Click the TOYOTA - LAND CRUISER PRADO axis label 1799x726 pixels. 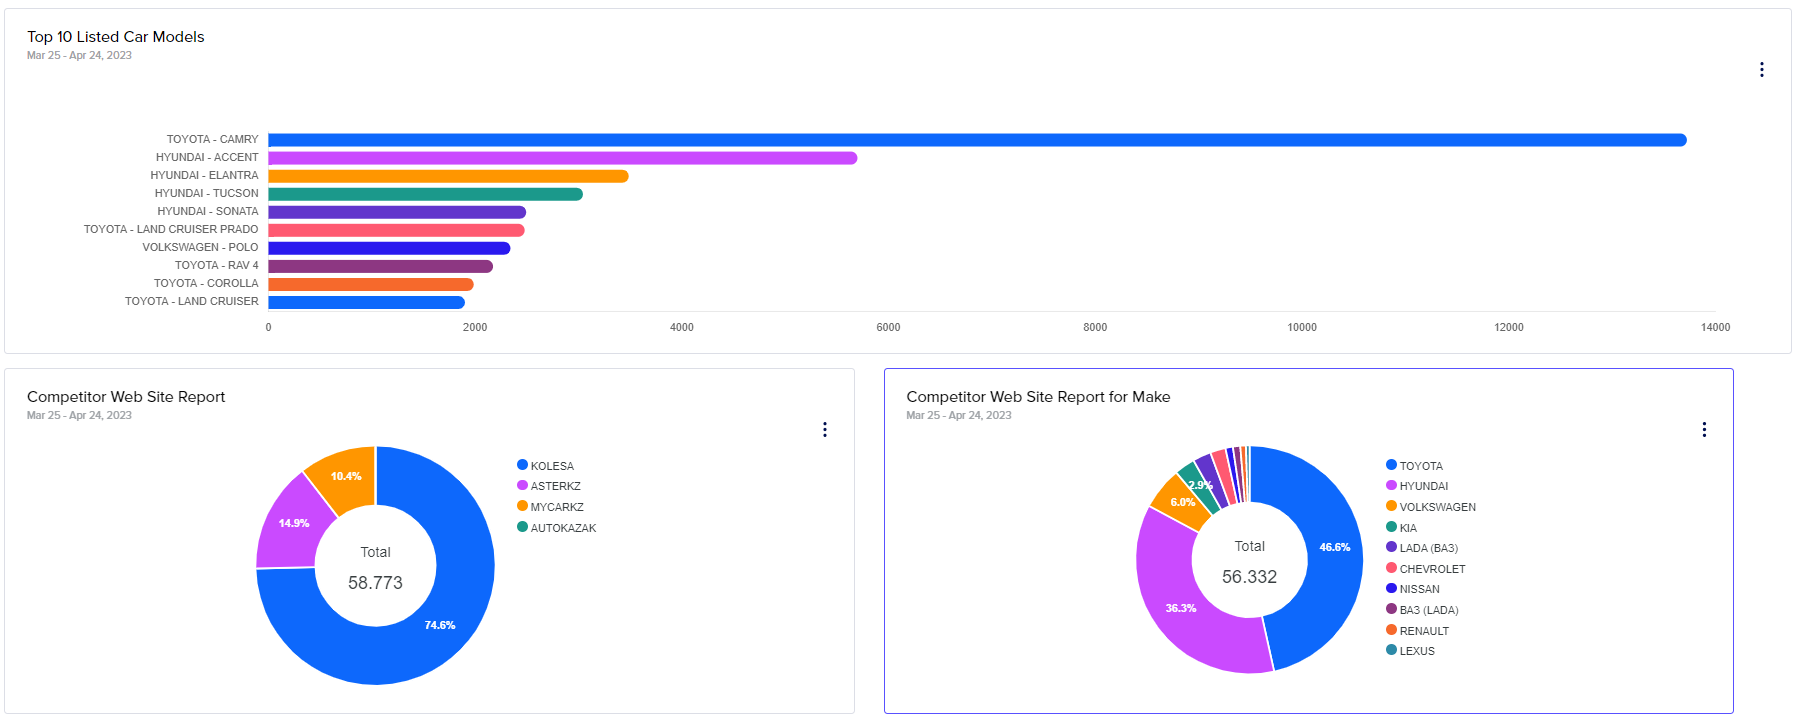point(171,230)
